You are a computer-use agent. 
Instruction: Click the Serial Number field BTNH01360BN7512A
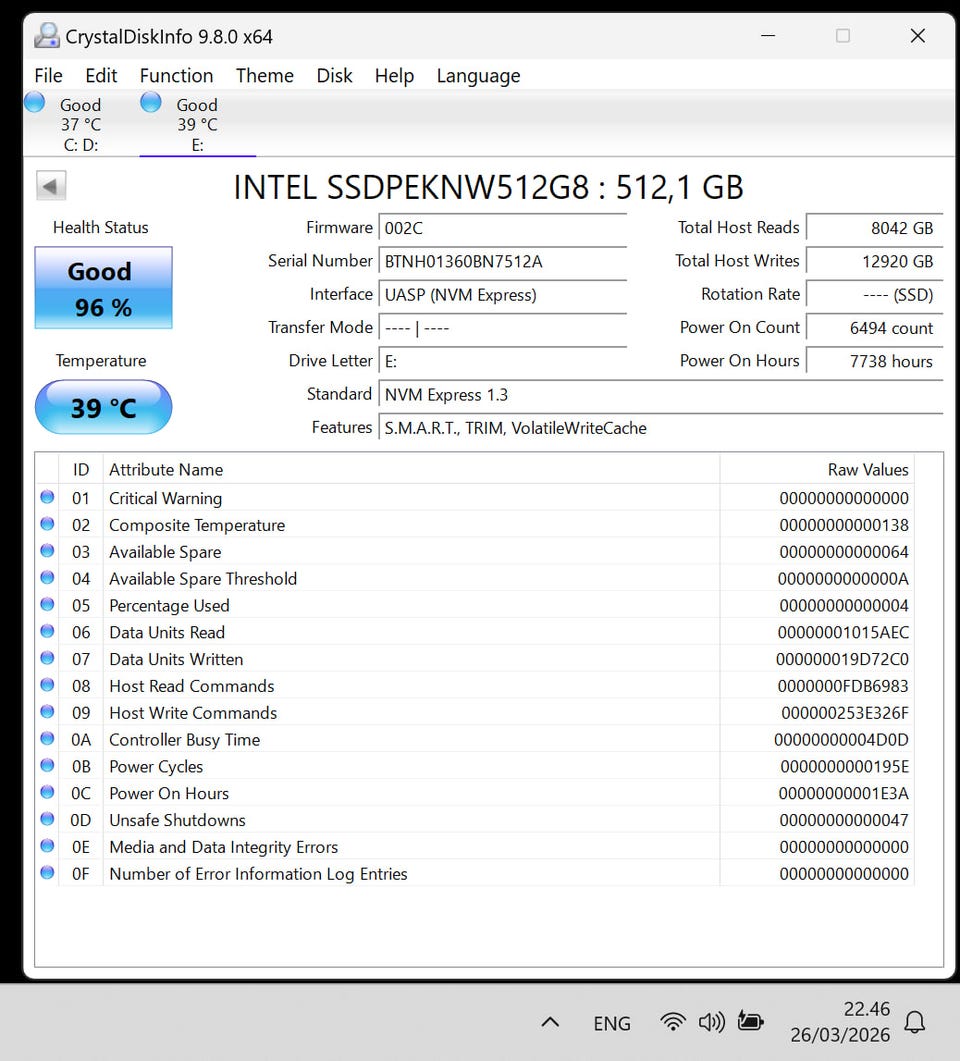[x=503, y=261]
